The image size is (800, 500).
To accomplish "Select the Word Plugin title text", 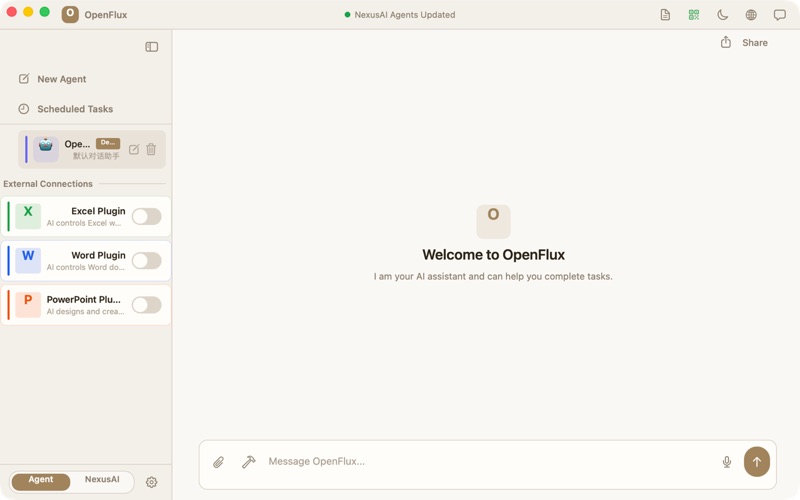I will (x=98, y=255).
